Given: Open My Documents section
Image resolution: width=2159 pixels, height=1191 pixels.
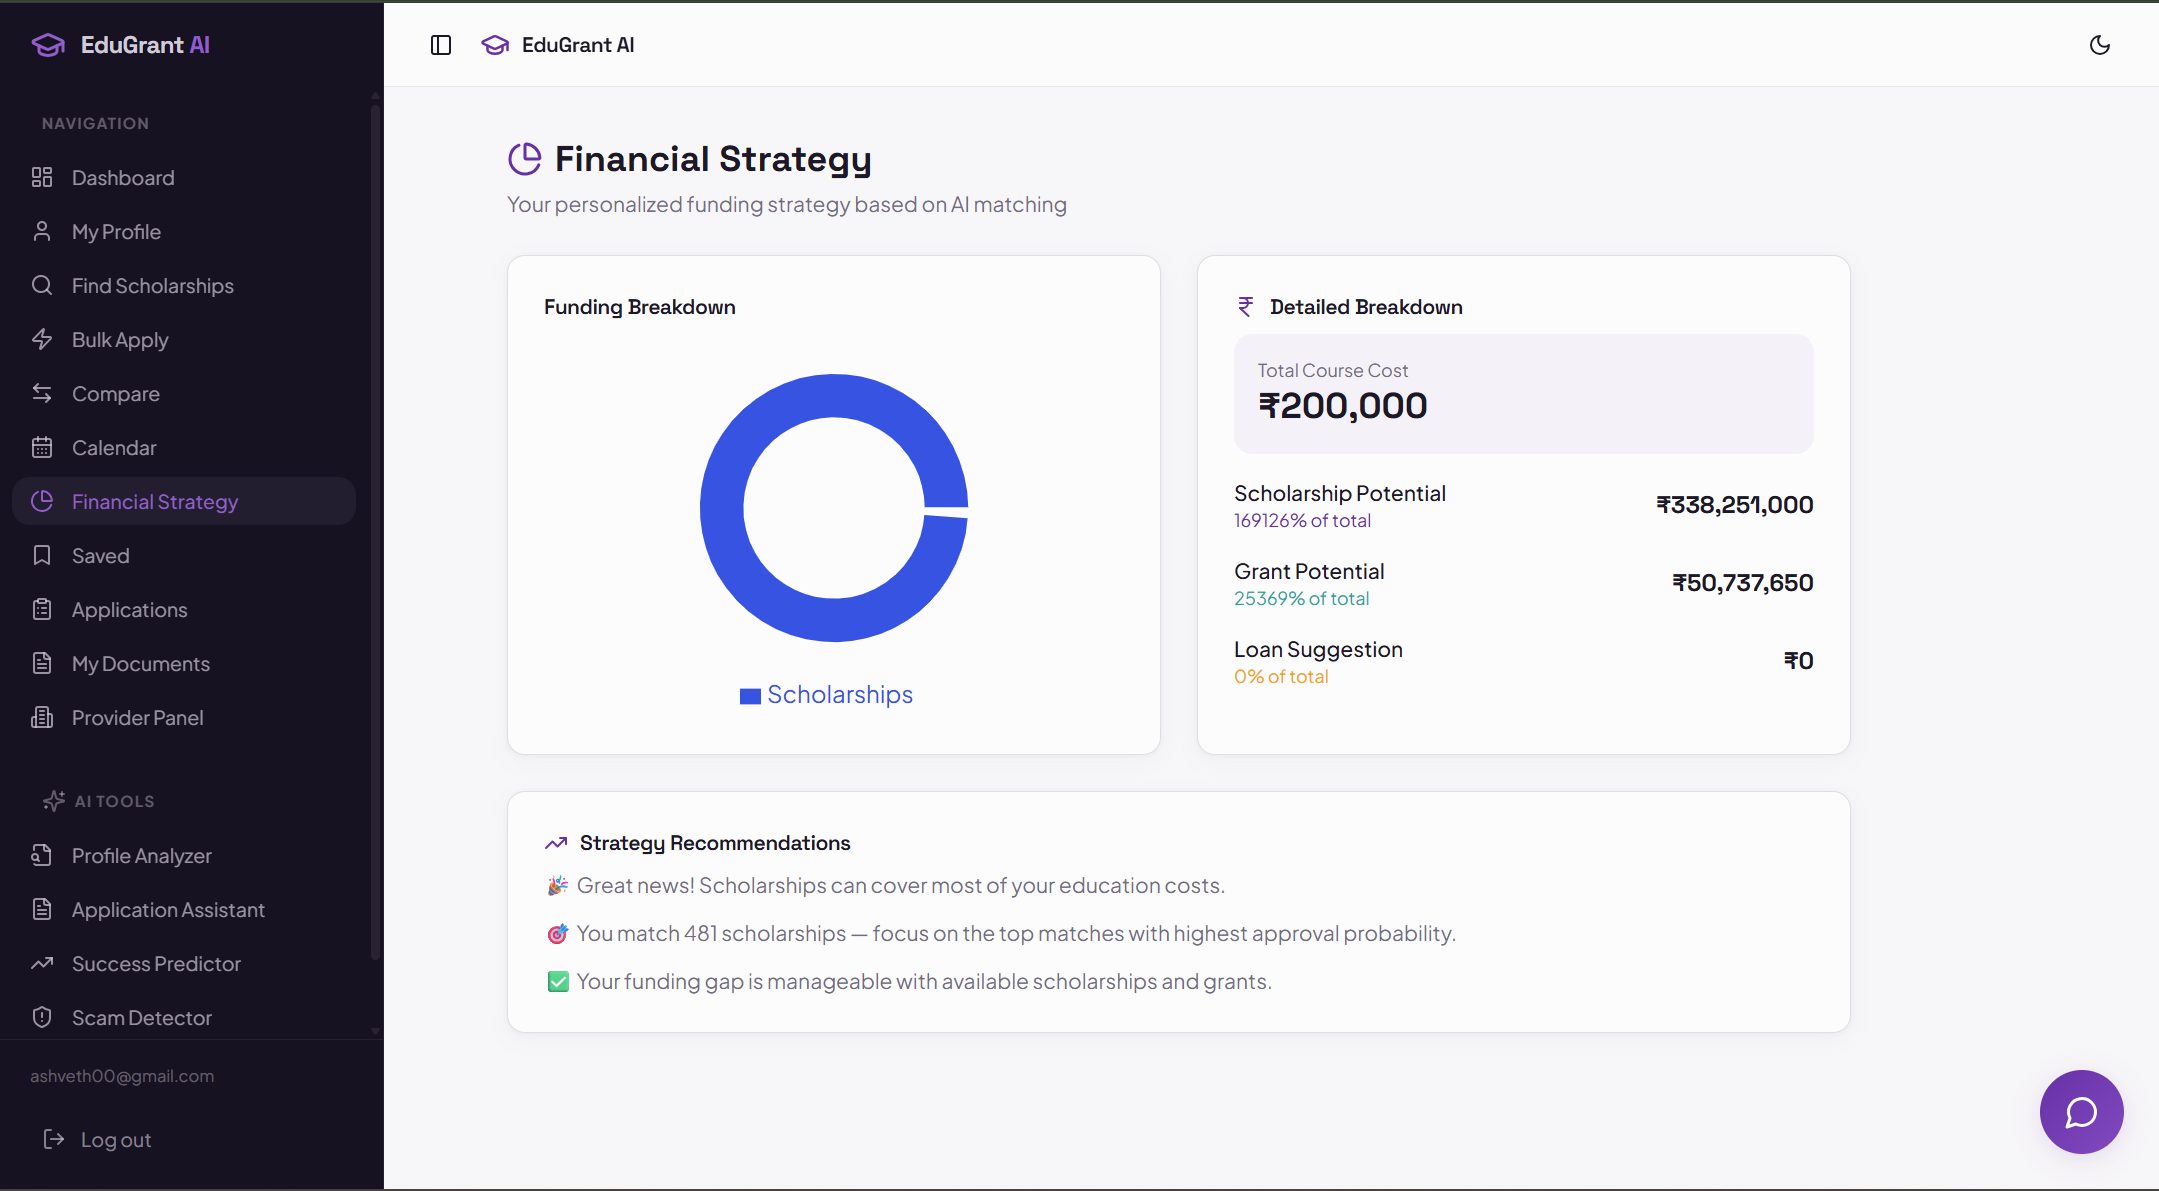Looking at the screenshot, I should click(140, 664).
